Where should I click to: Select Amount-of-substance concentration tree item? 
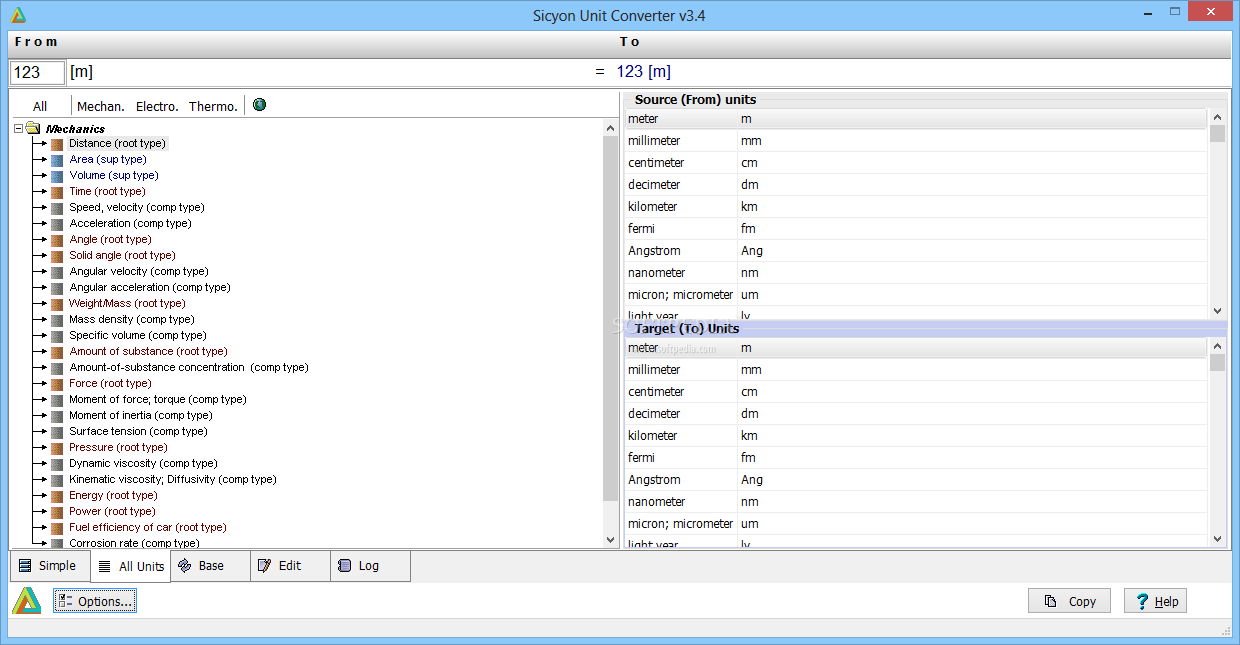pos(188,368)
